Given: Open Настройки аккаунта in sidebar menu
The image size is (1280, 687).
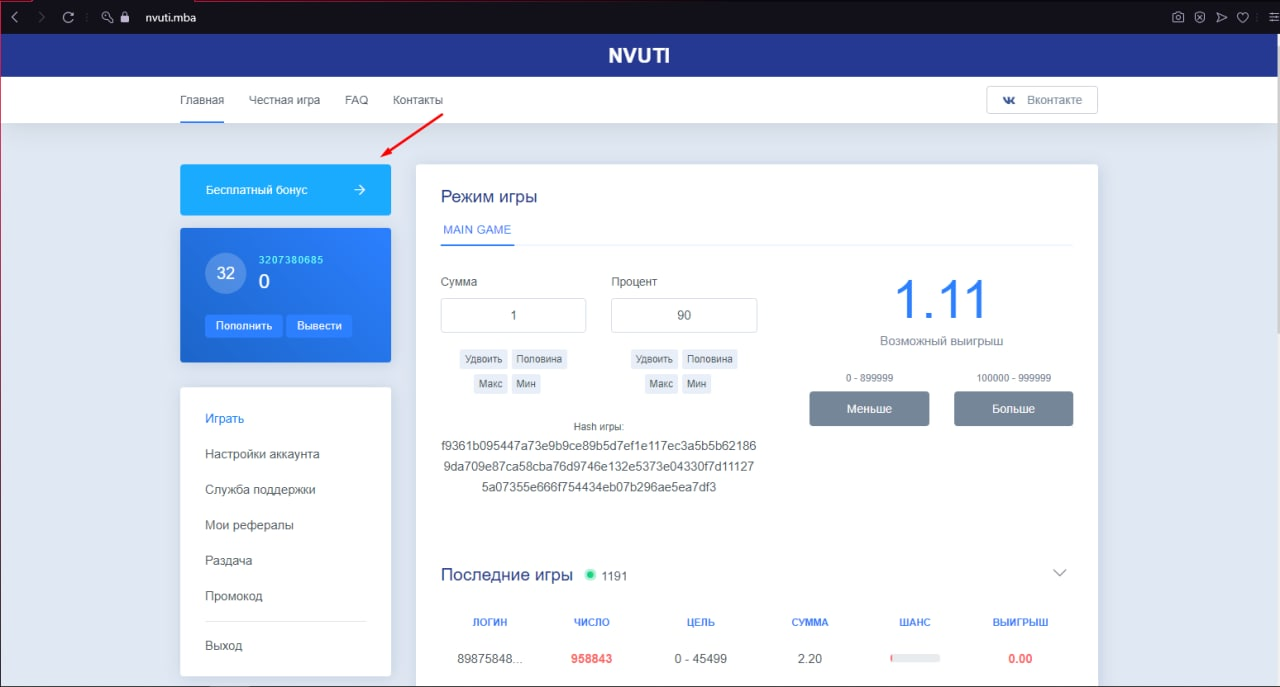Looking at the screenshot, I should pyautogui.click(x=262, y=454).
